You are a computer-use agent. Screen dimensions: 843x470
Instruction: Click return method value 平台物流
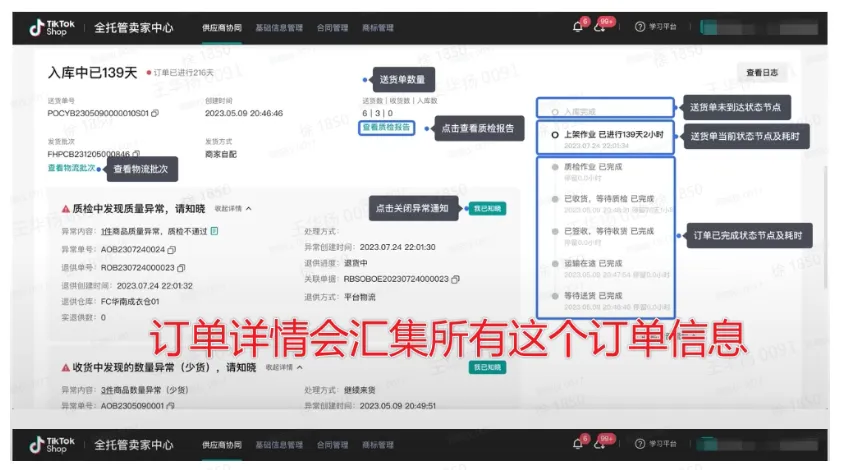(360, 297)
